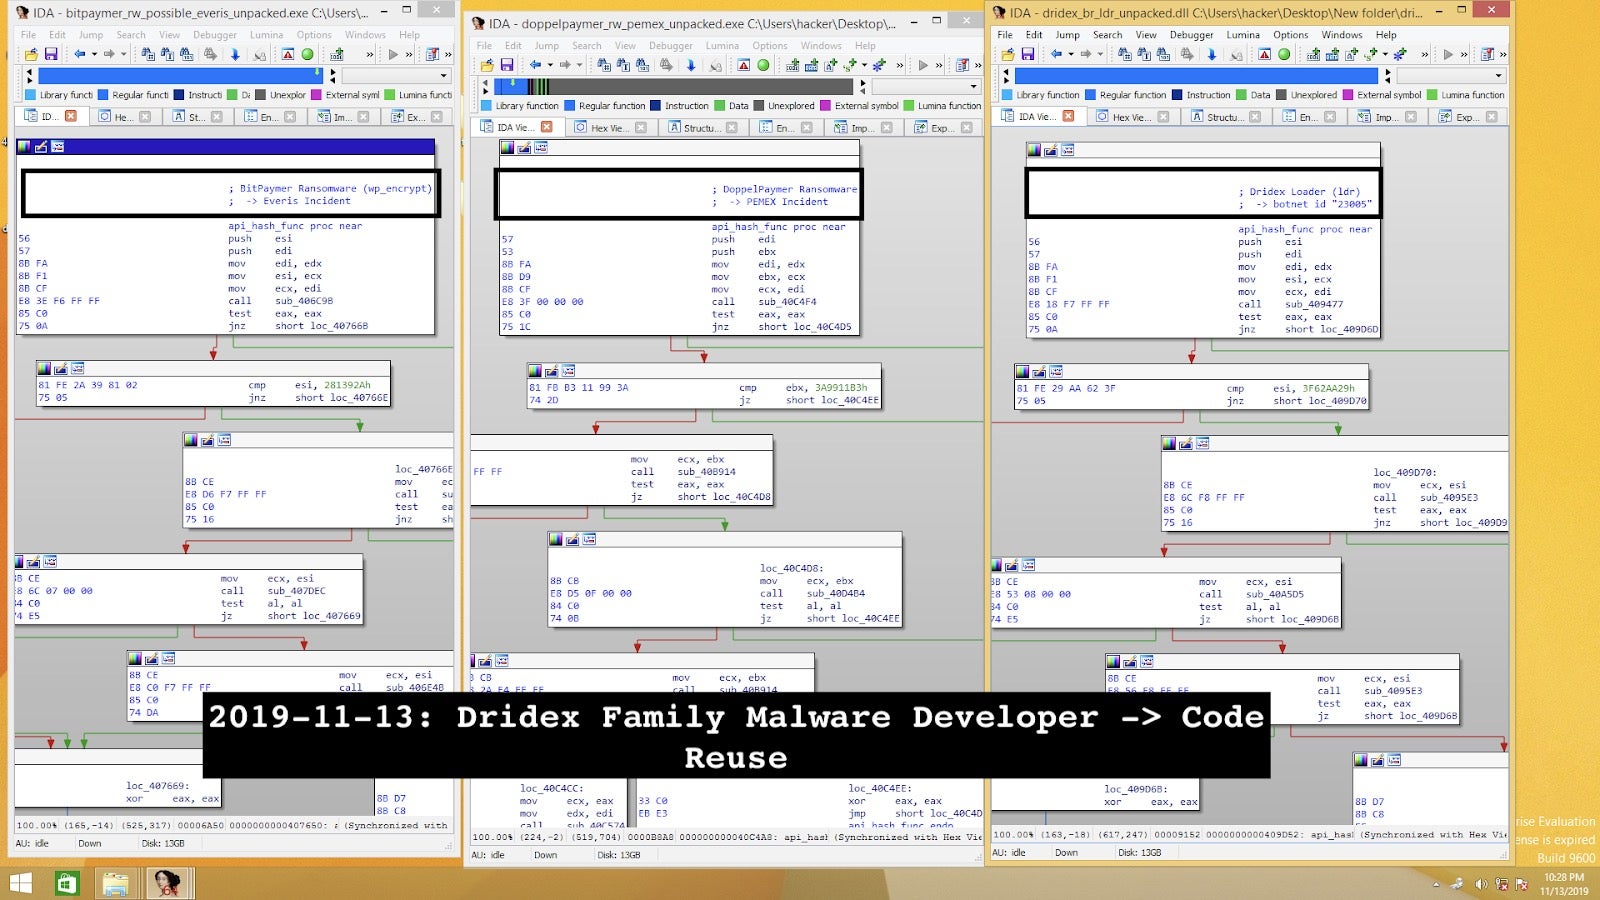This screenshot has width=1600, height=900.
Task: Click the red warning triangle in the bitpaymer toolbar
Action: coord(287,54)
